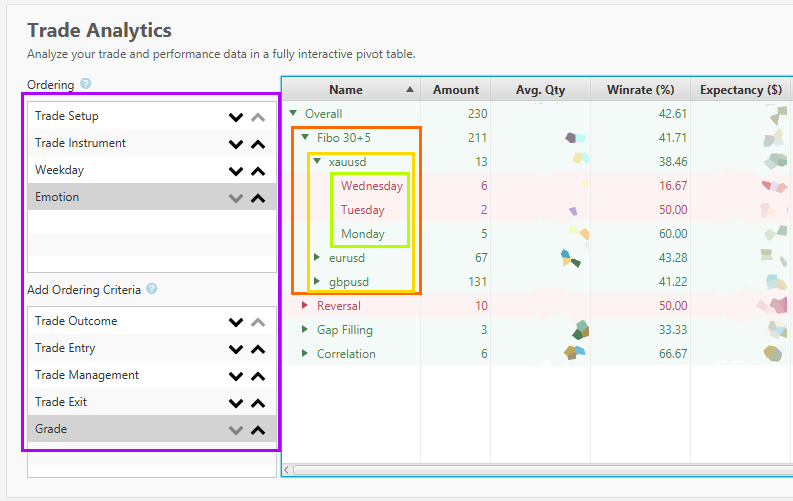Move Emotion up in ordering

258,198
